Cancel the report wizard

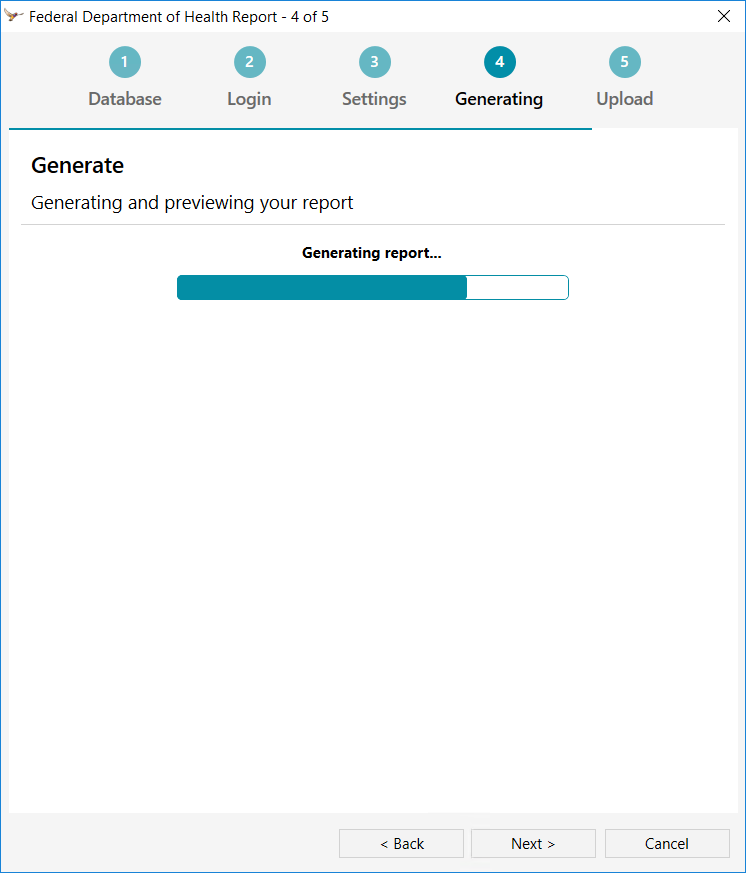pyautogui.click(x=667, y=843)
